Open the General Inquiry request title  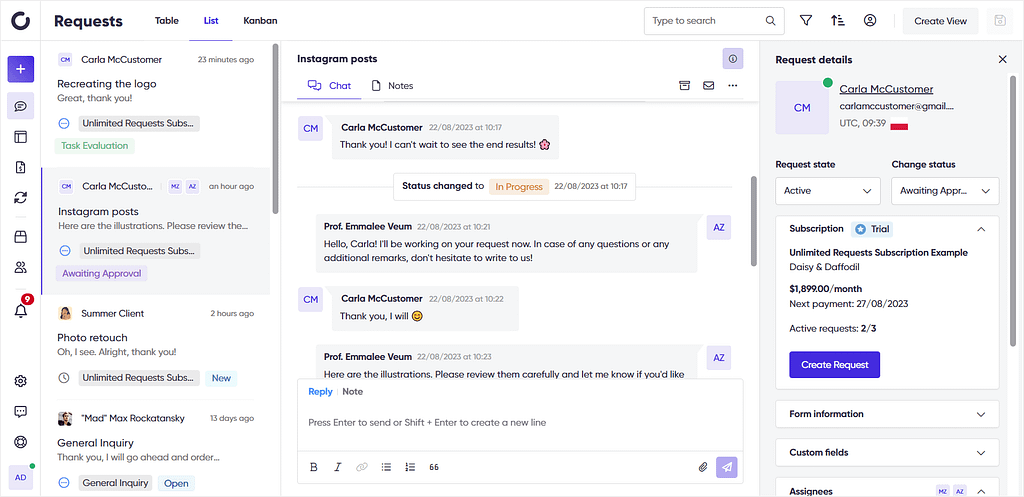[x=95, y=442]
